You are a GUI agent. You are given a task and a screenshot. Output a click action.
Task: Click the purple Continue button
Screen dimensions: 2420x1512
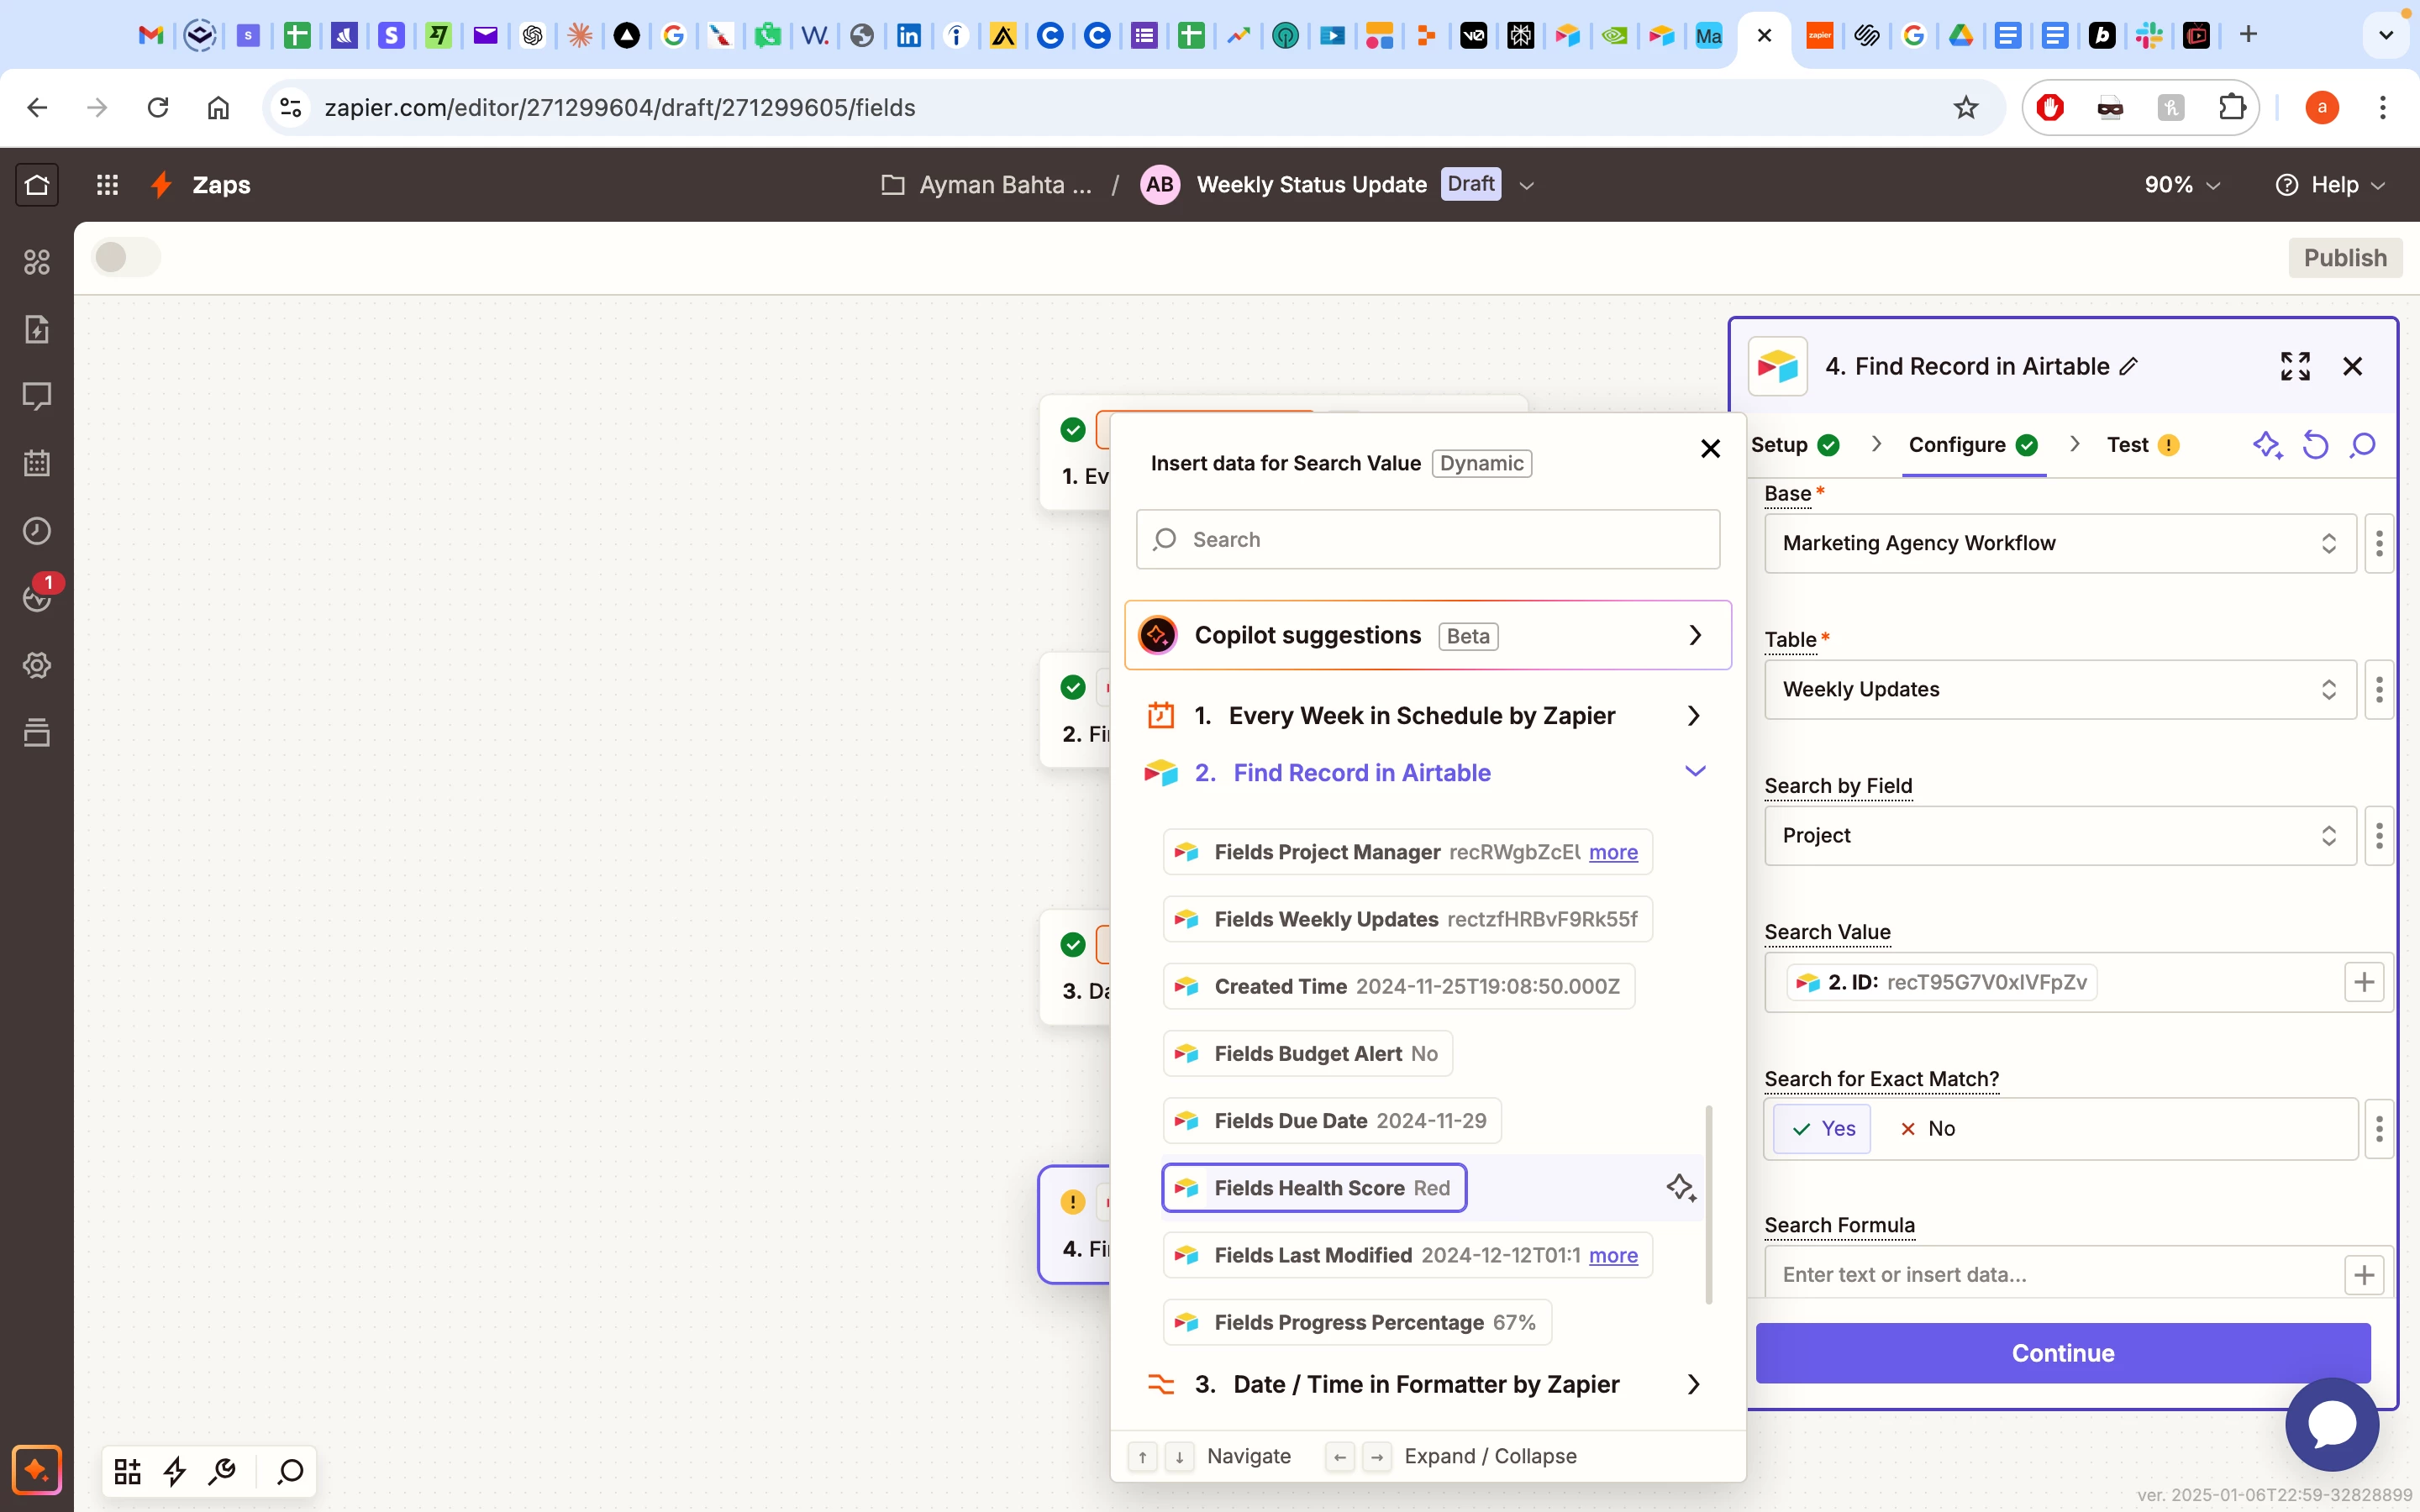click(x=2062, y=1353)
